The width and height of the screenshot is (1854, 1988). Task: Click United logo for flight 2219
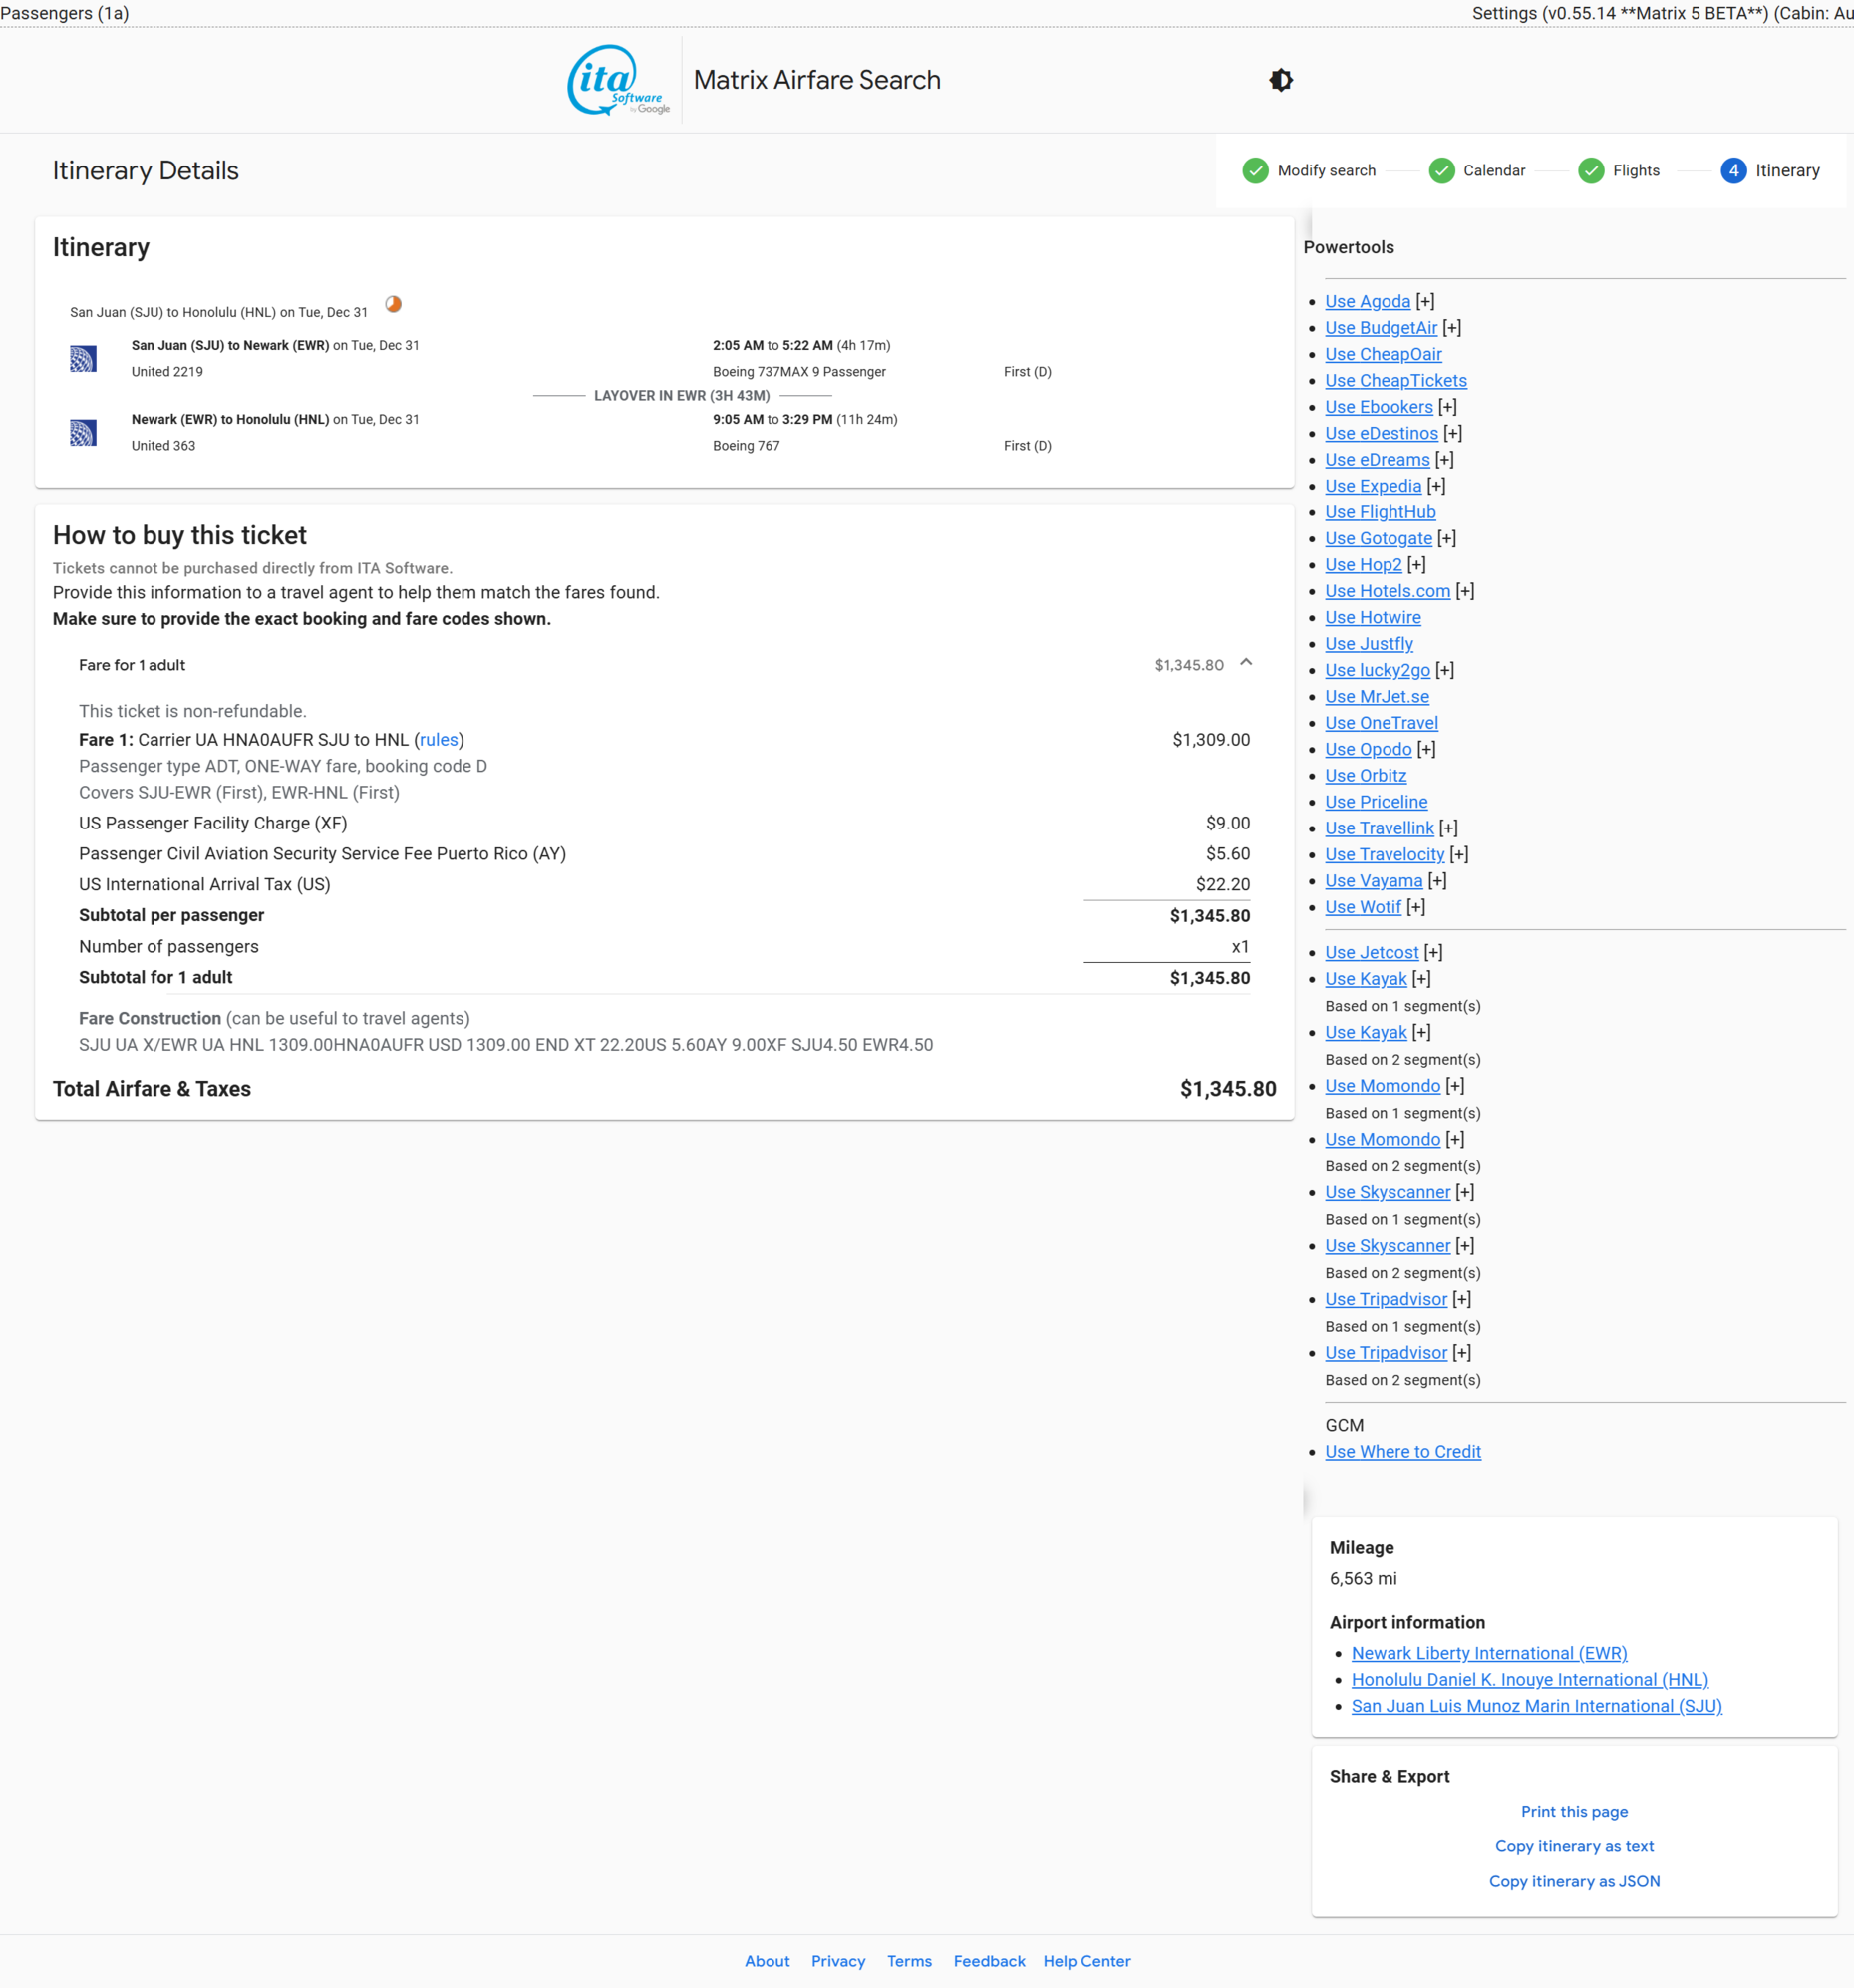(x=83, y=359)
